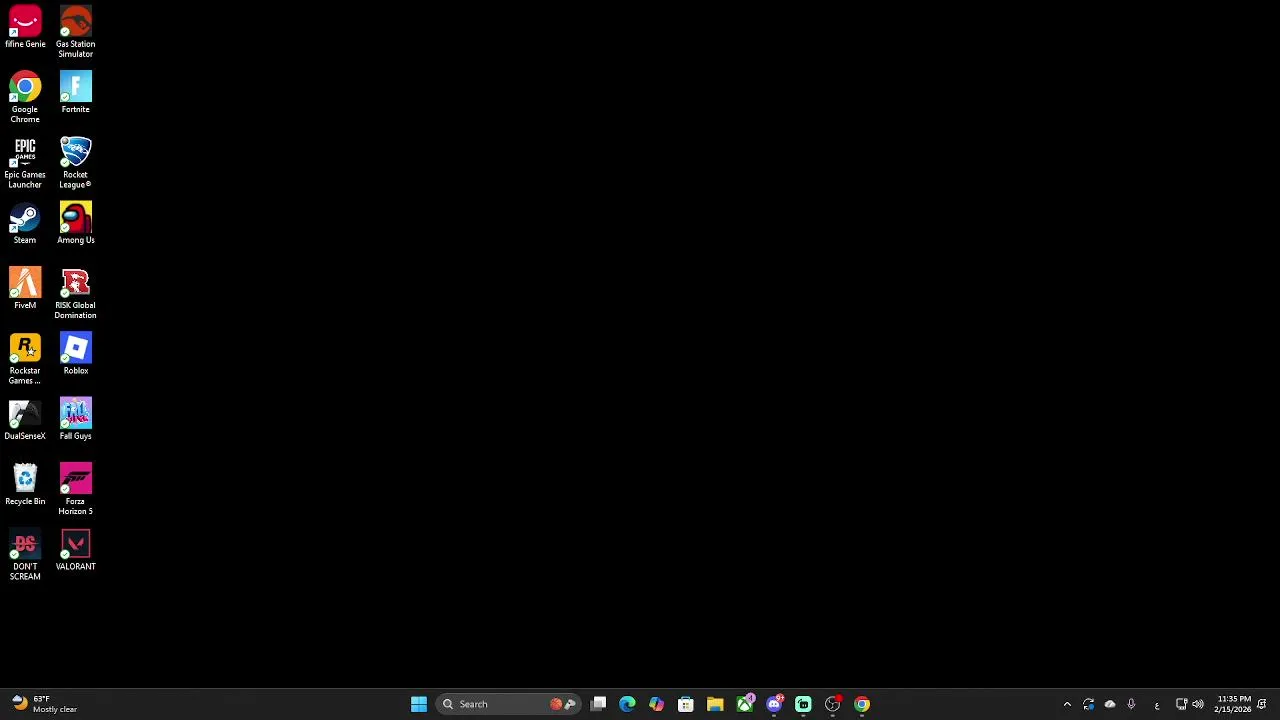Select the Recycle Bin icon
This screenshot has width=1280, height=720.
pyautogui.click(x=25, y=485)
